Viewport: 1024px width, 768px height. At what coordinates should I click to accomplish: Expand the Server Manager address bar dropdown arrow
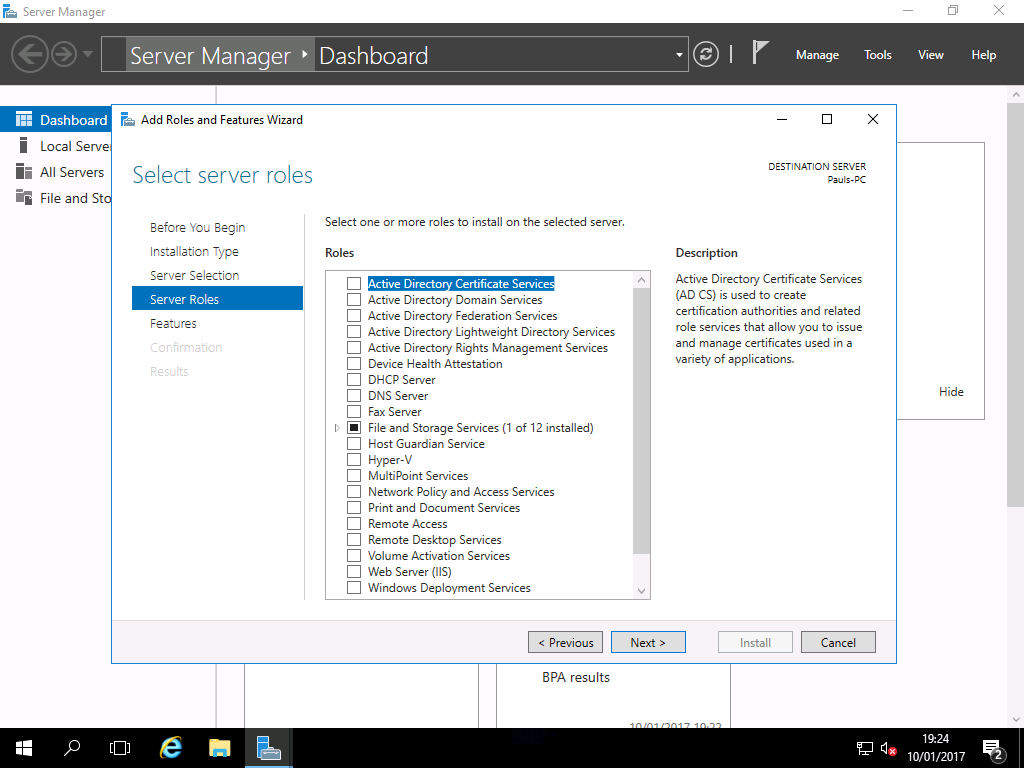(x=679, y=55)
